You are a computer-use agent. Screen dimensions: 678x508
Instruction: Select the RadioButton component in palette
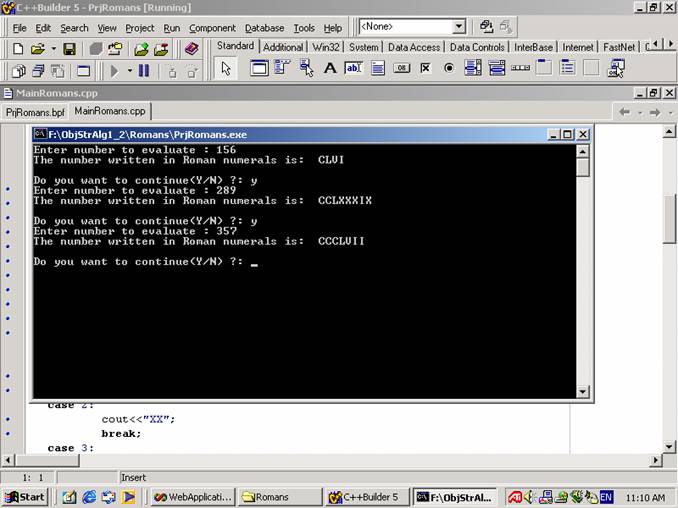tap(448, 68)
